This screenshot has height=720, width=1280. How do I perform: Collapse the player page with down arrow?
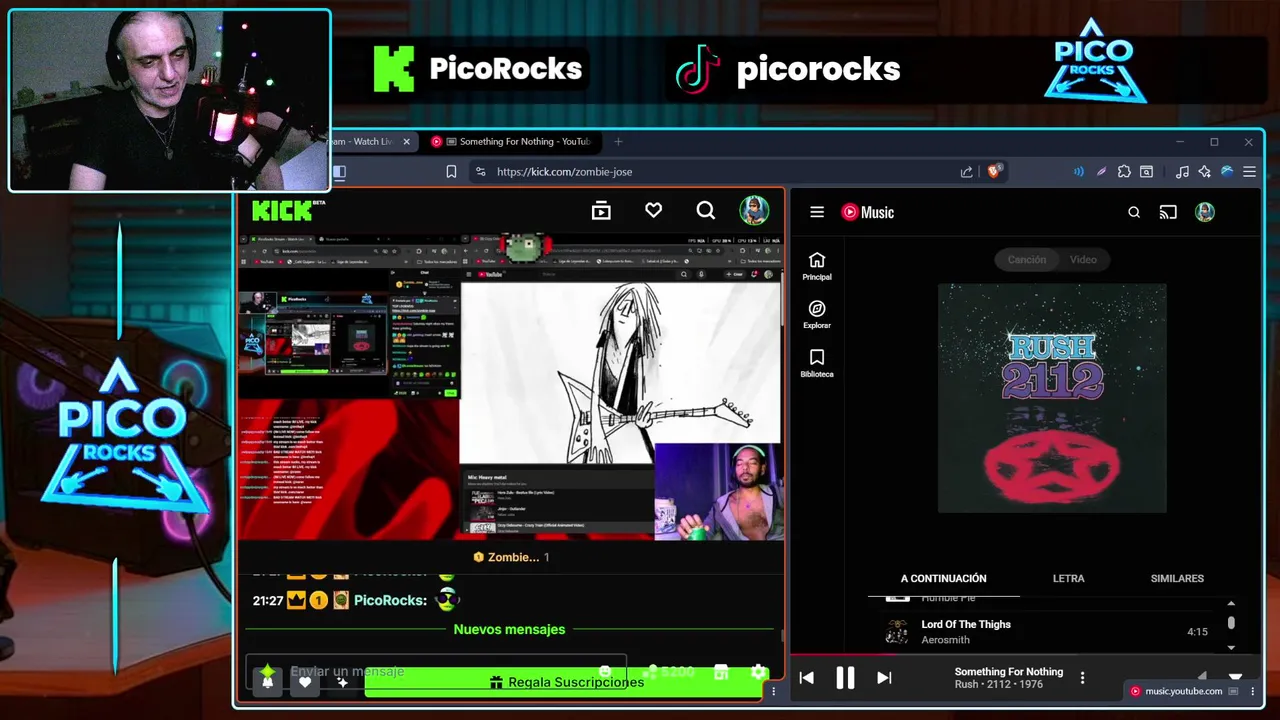(1235, 677)
